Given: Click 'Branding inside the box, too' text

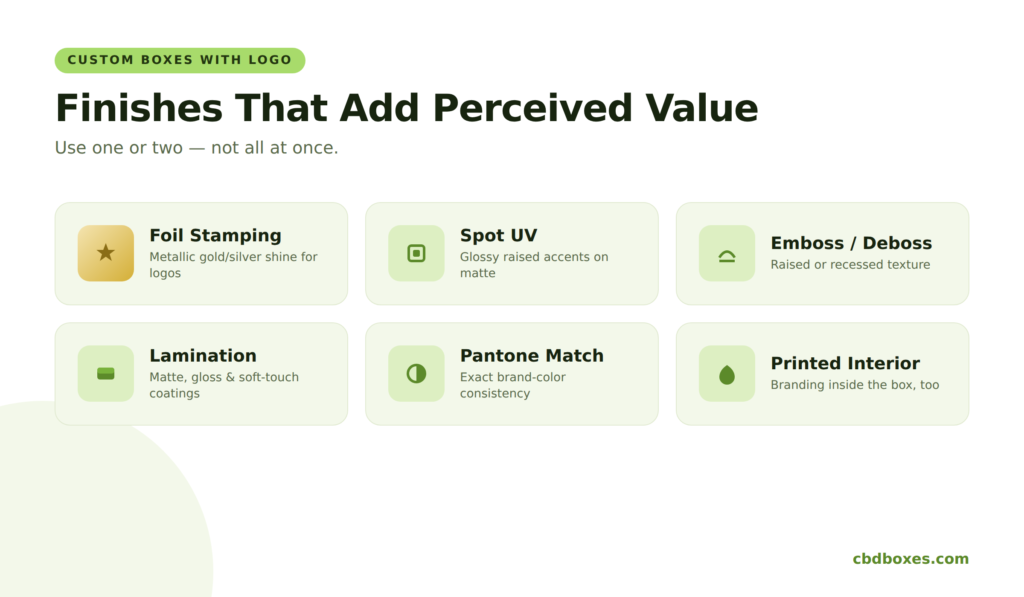Looking at the screenshot, I should click(855, 385).
